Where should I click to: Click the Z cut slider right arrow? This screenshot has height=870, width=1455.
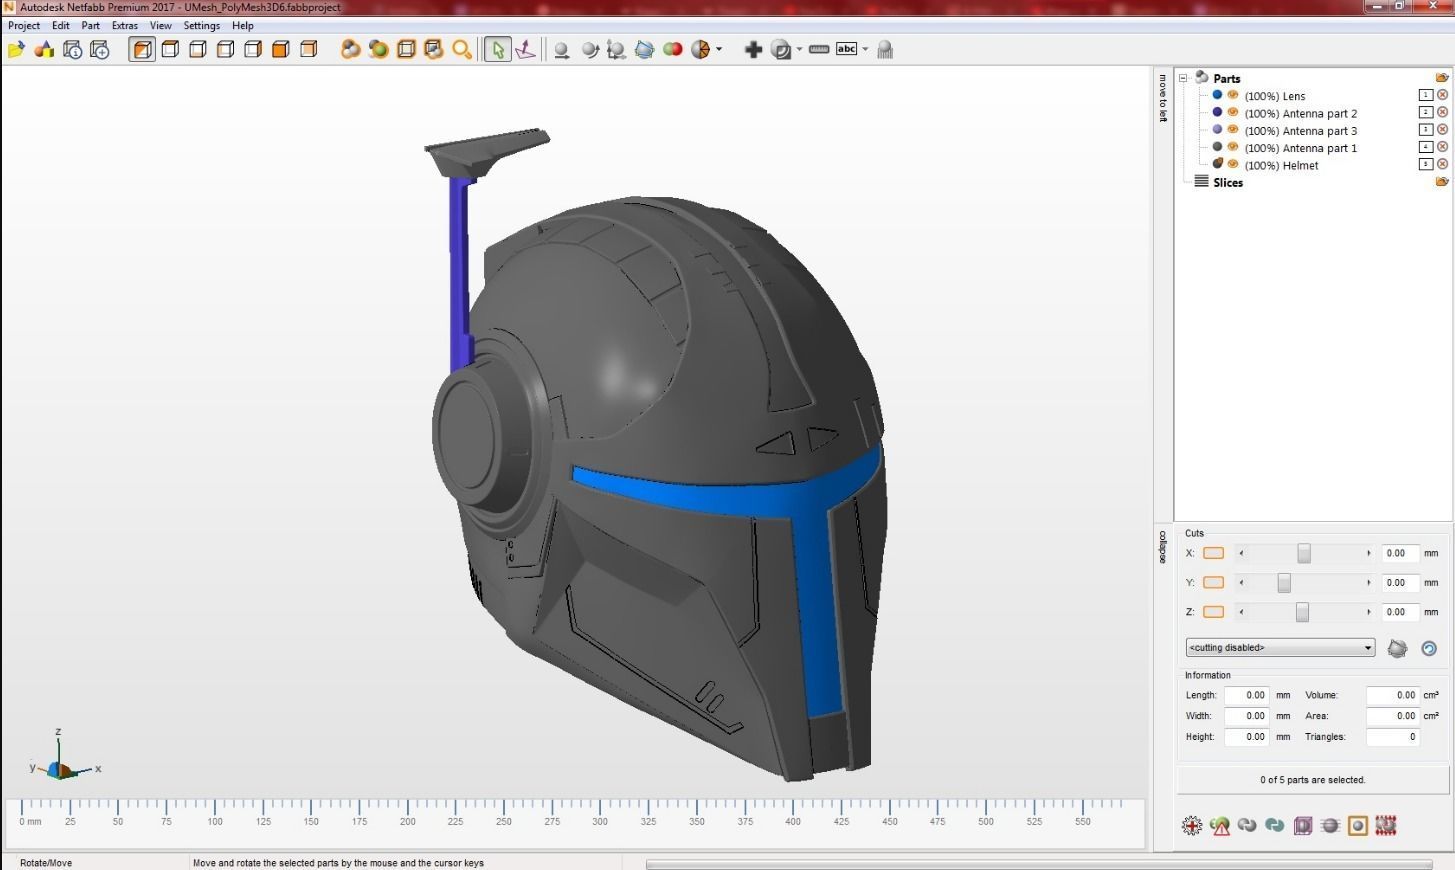click(x=1368, y=611)
